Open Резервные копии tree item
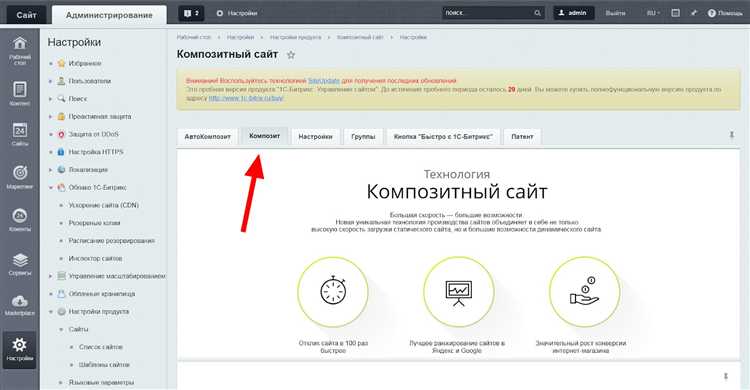Screen dimensions: 750x390 click(94, 223)
